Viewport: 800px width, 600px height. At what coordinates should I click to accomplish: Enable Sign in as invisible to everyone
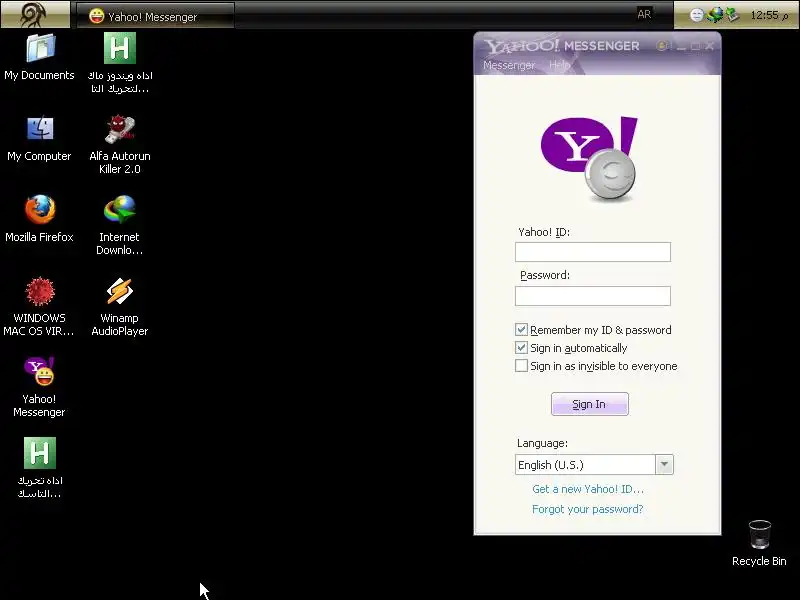521,366
